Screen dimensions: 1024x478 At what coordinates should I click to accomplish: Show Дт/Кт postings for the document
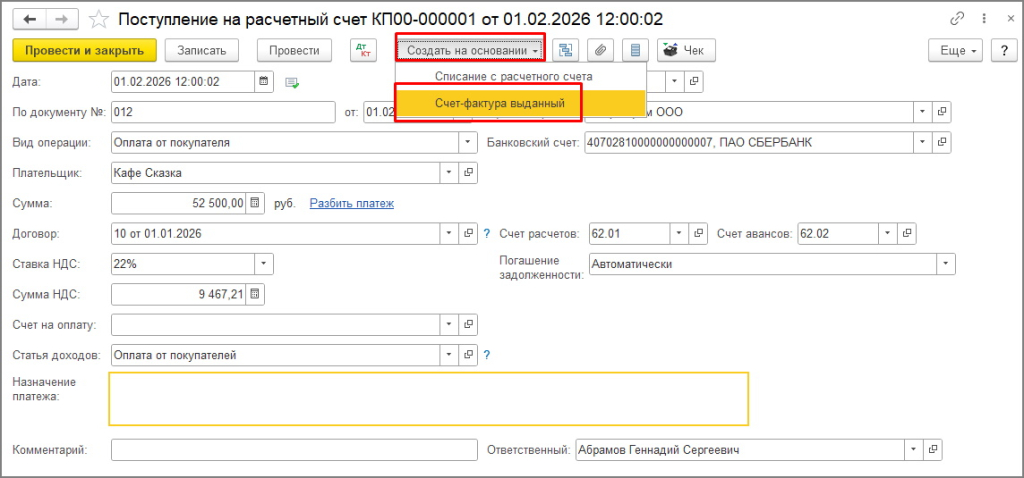[x=362, y=50]
